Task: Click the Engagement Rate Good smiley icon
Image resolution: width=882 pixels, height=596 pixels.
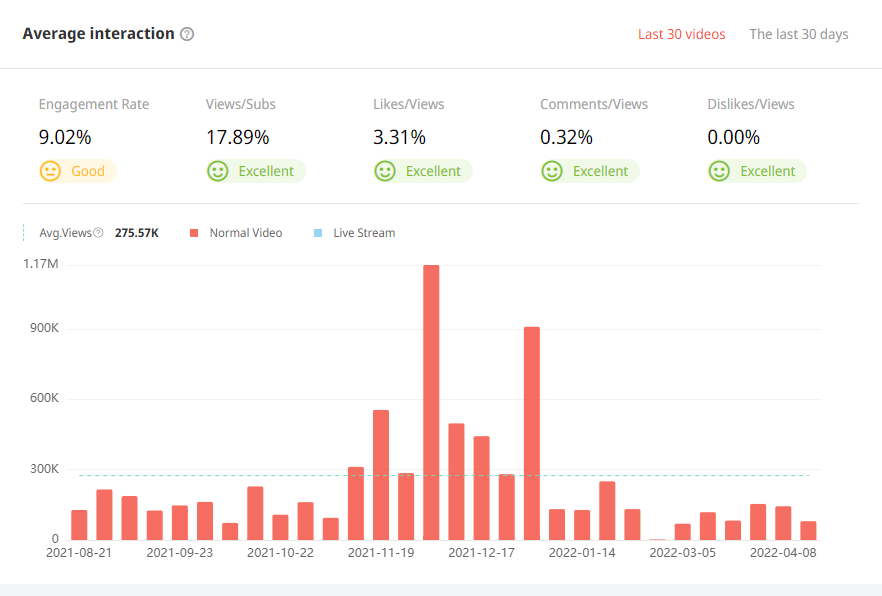Action: coord(50,171)
